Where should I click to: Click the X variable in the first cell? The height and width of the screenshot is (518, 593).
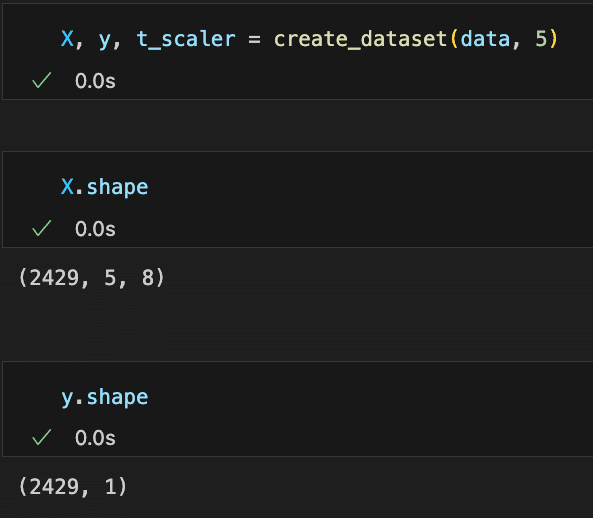(x=67, y=39)
